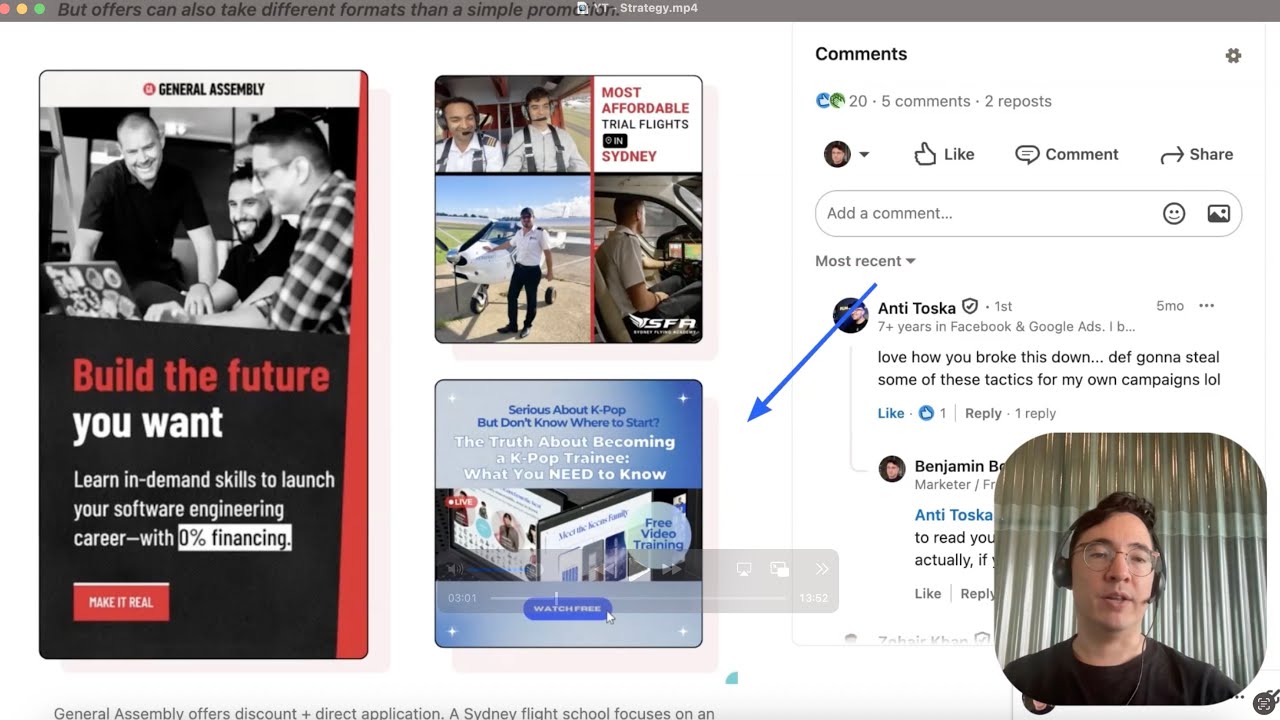Open the double-chevron more options in video controls

click(822, 569)
